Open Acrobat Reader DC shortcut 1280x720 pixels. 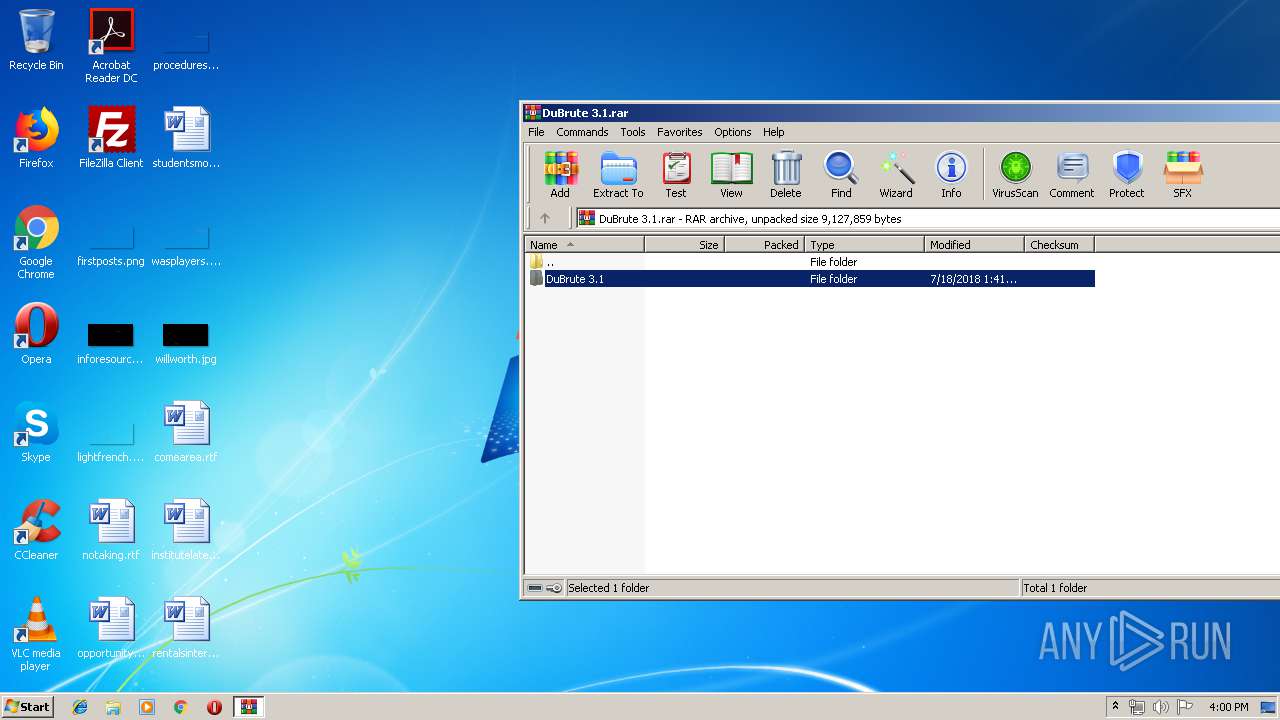[x=111, y=46]
